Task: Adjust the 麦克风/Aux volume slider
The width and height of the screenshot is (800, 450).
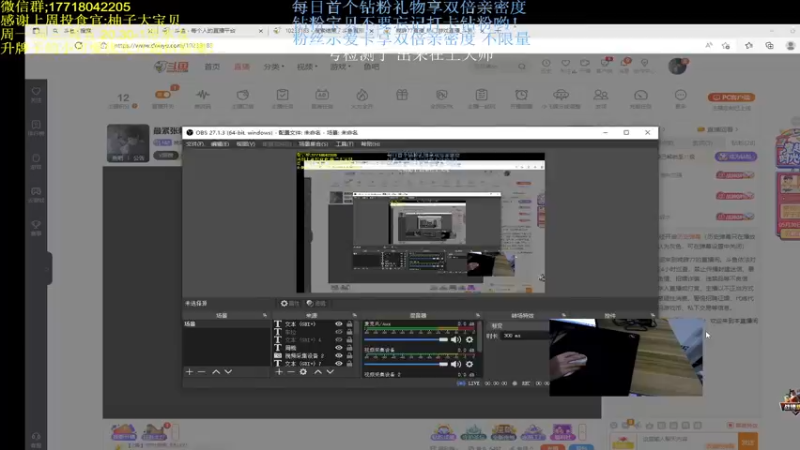Action: 406,340
